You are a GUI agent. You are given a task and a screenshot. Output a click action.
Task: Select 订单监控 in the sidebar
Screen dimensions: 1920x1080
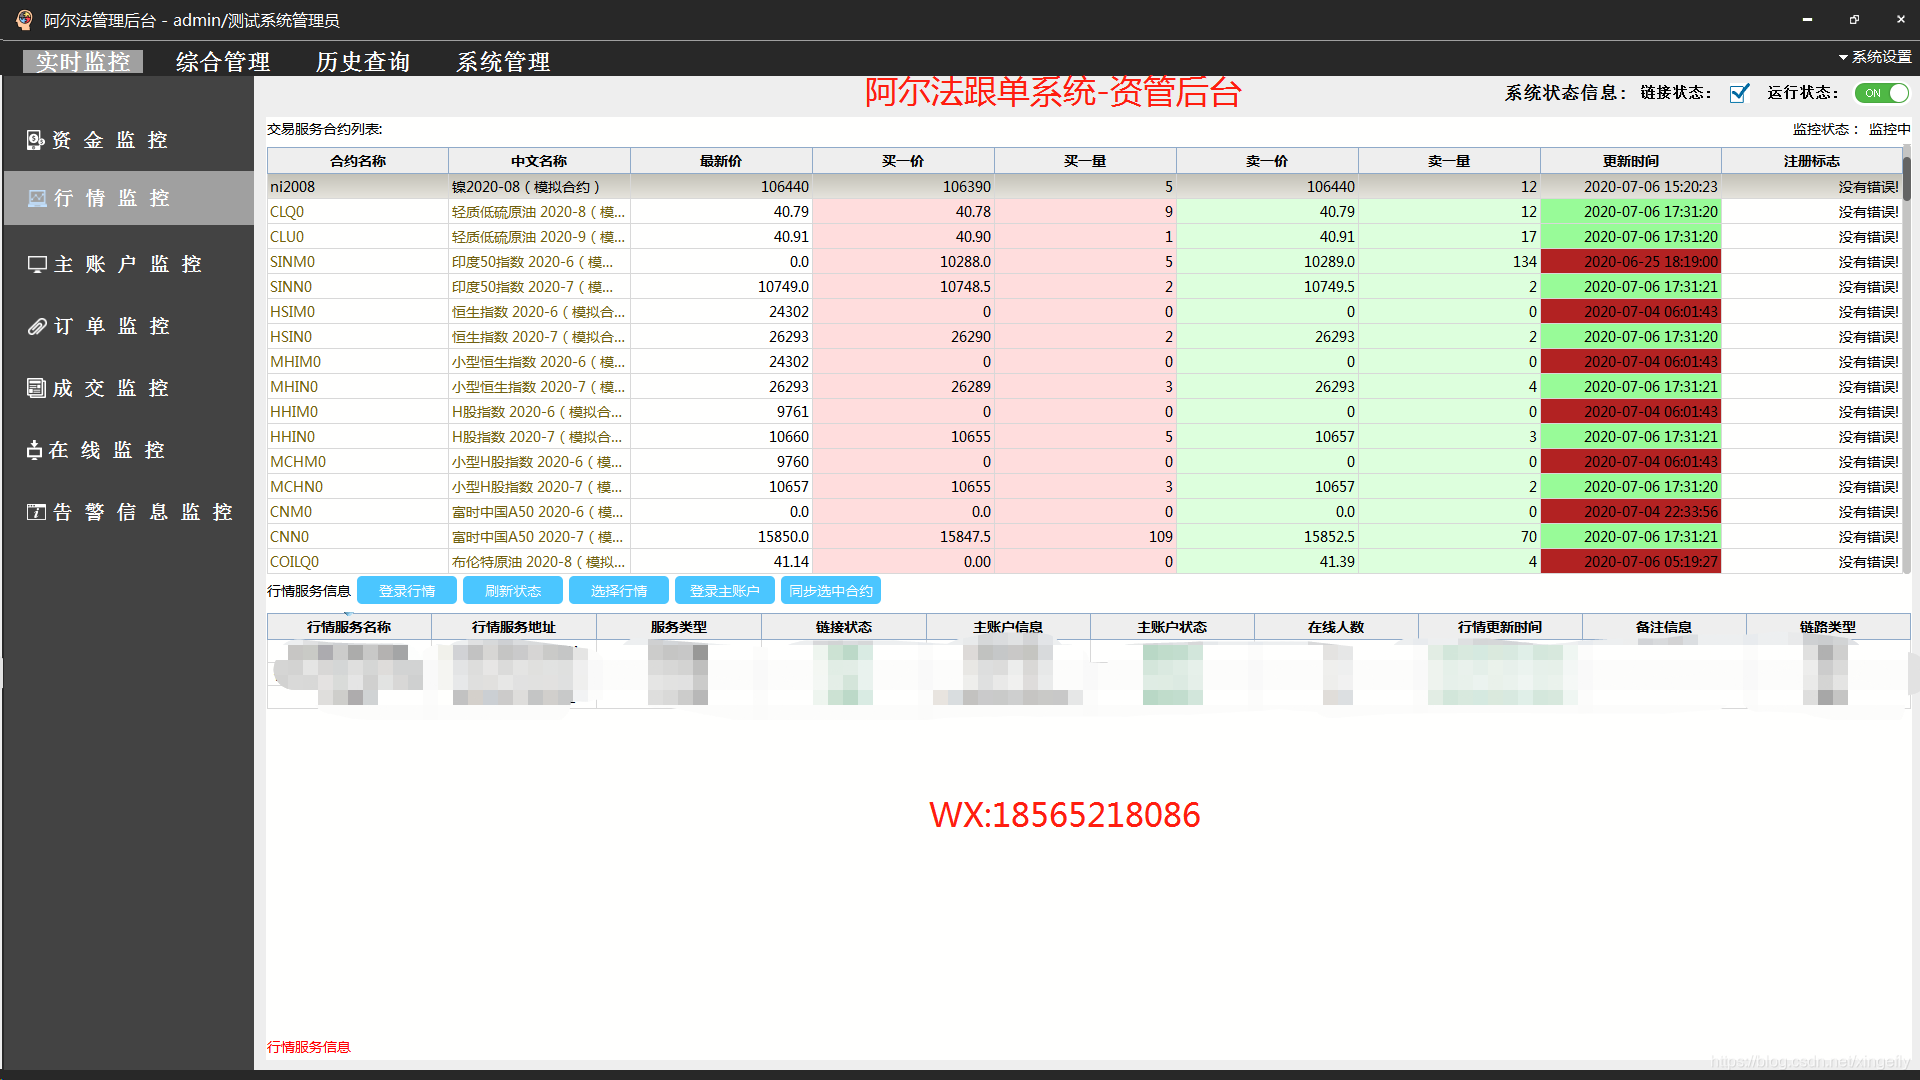click(128, 326)
